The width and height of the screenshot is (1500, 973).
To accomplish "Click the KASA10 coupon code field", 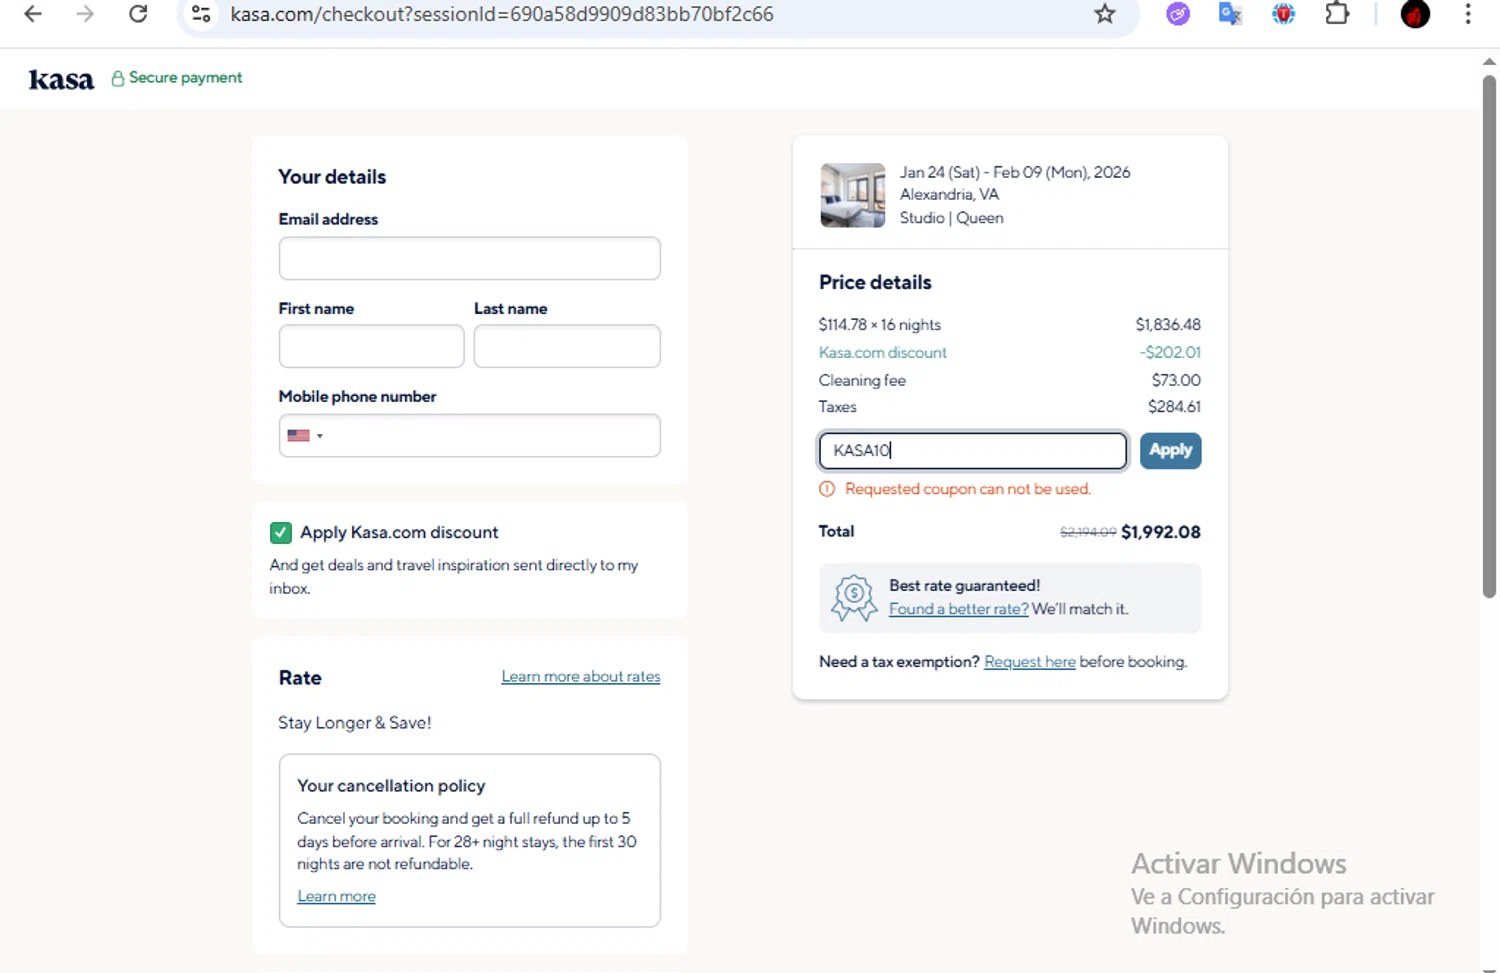I will point(972,450).
